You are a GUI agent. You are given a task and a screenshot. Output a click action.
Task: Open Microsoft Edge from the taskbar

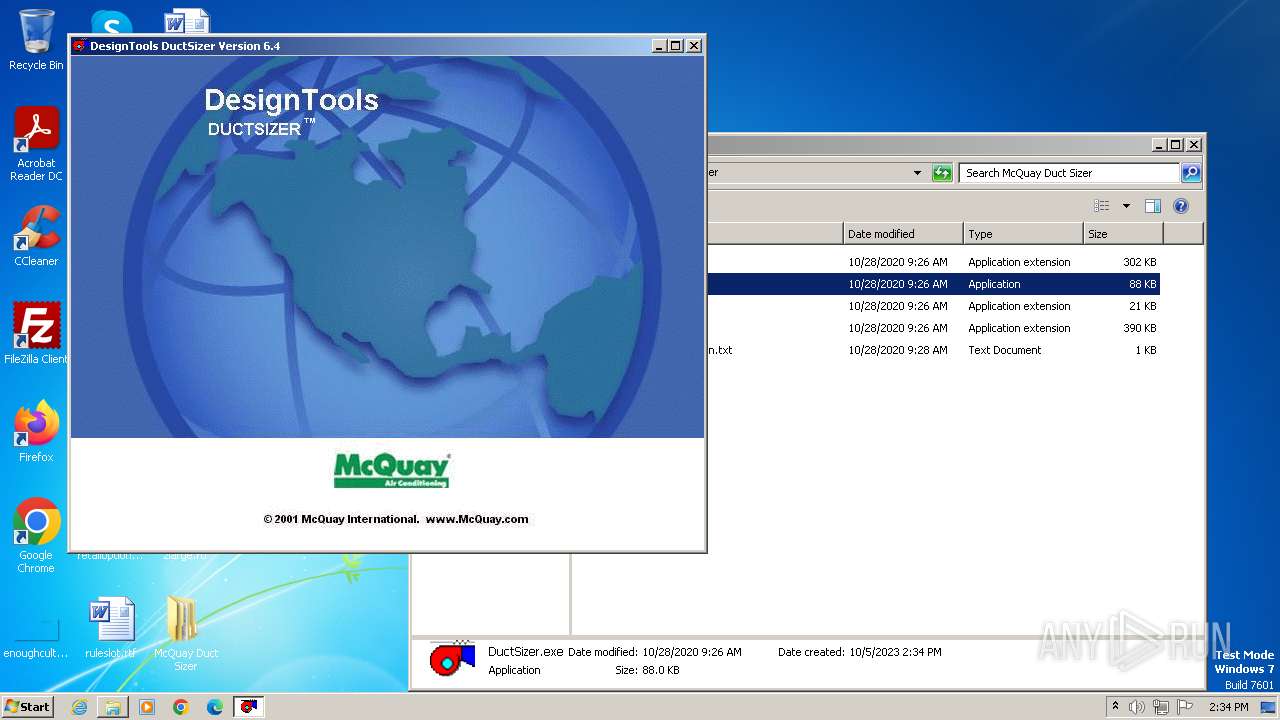(214, 707)
